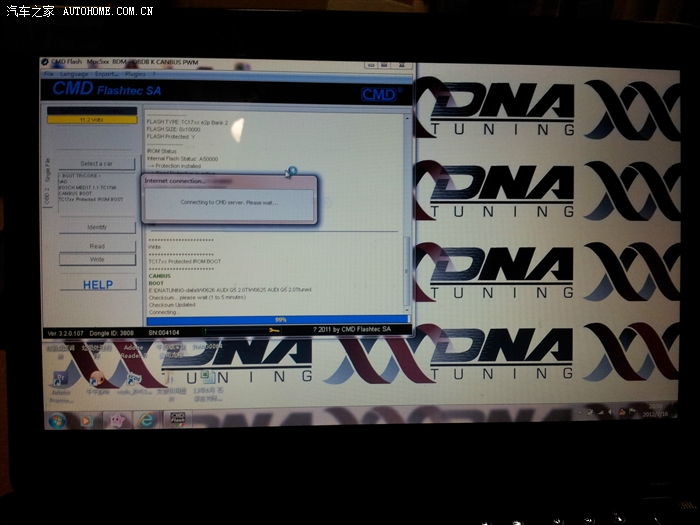Select the CMD Flash taskbar button
Screen dimensions: 700x525
coord(177,418)
